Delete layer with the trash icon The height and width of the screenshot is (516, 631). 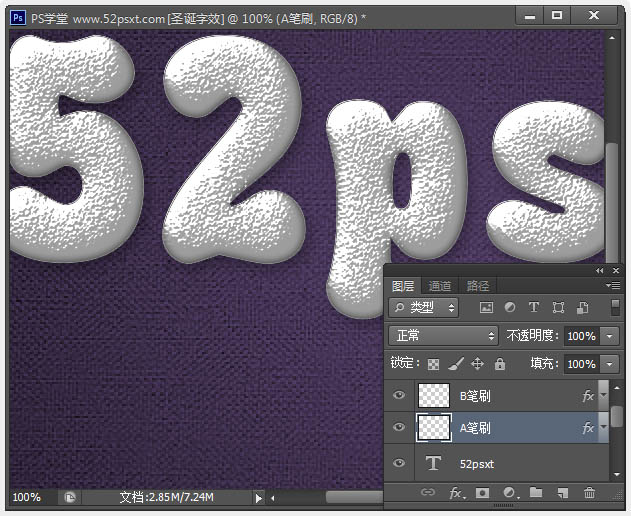coord(589,493)
